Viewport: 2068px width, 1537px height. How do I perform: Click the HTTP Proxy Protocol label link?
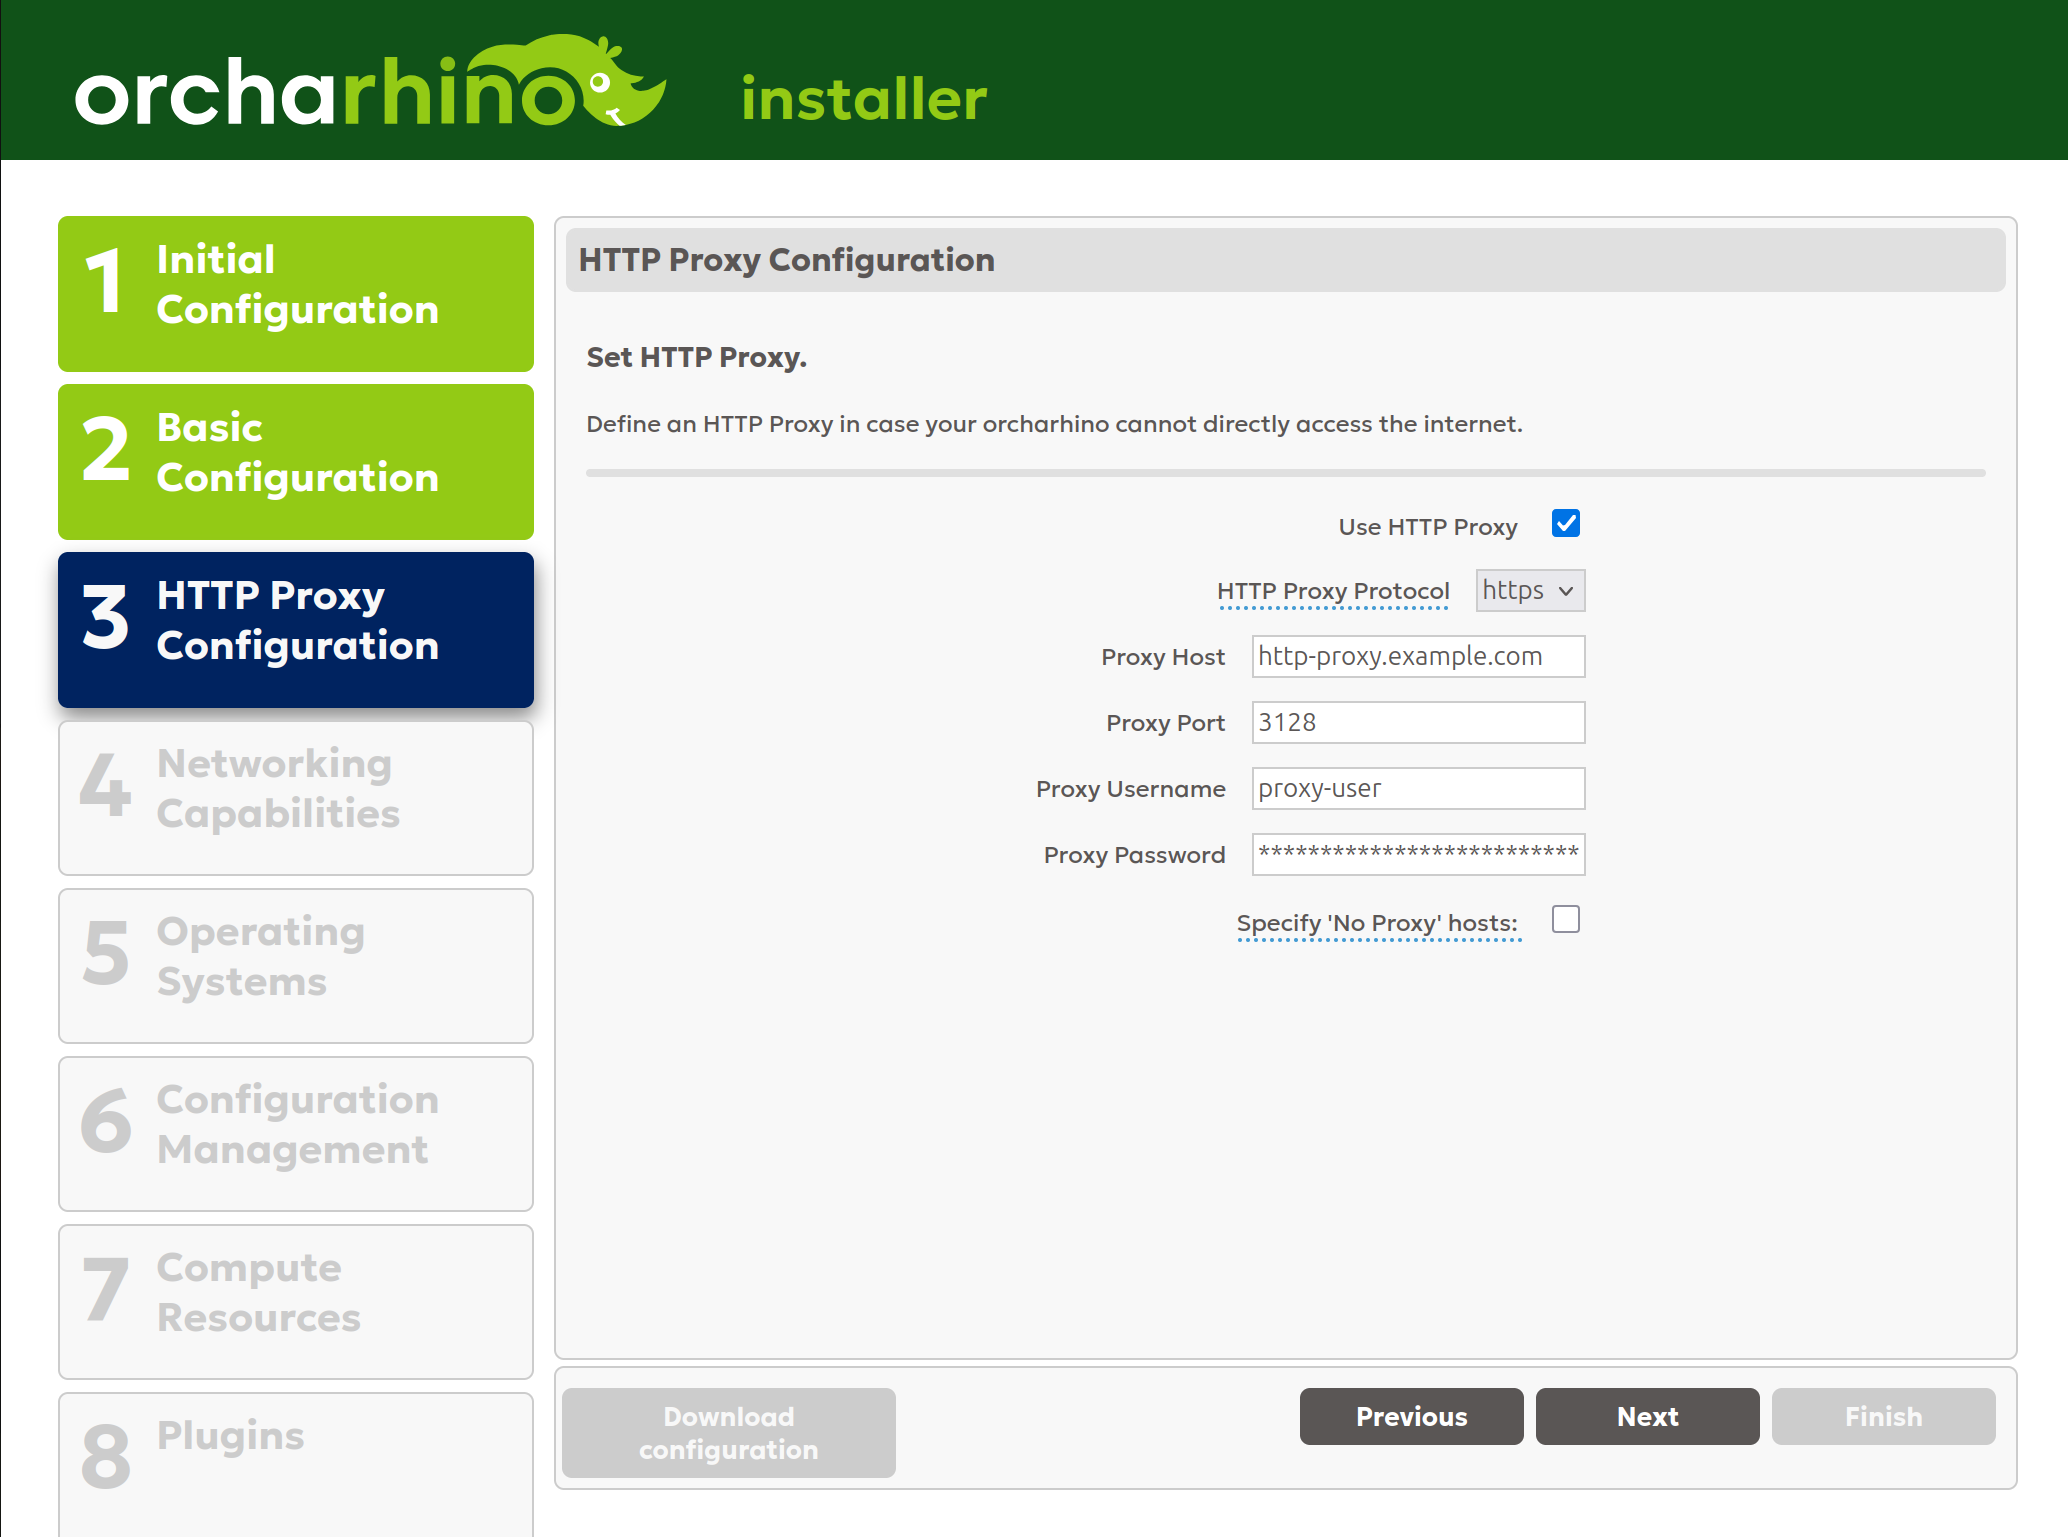[1334, 591]
